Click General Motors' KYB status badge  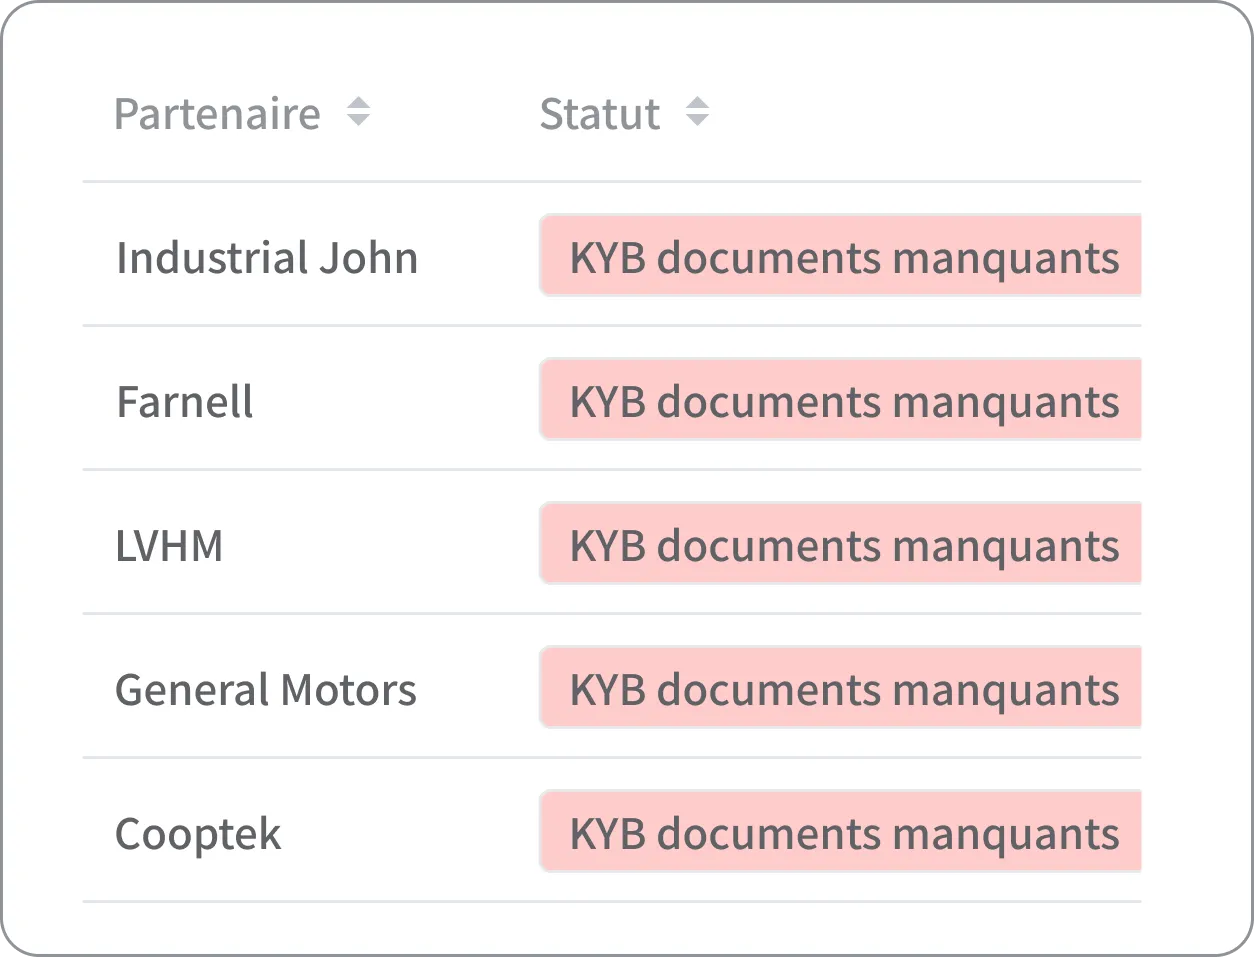pyautogui.click(x=841, y=688)
